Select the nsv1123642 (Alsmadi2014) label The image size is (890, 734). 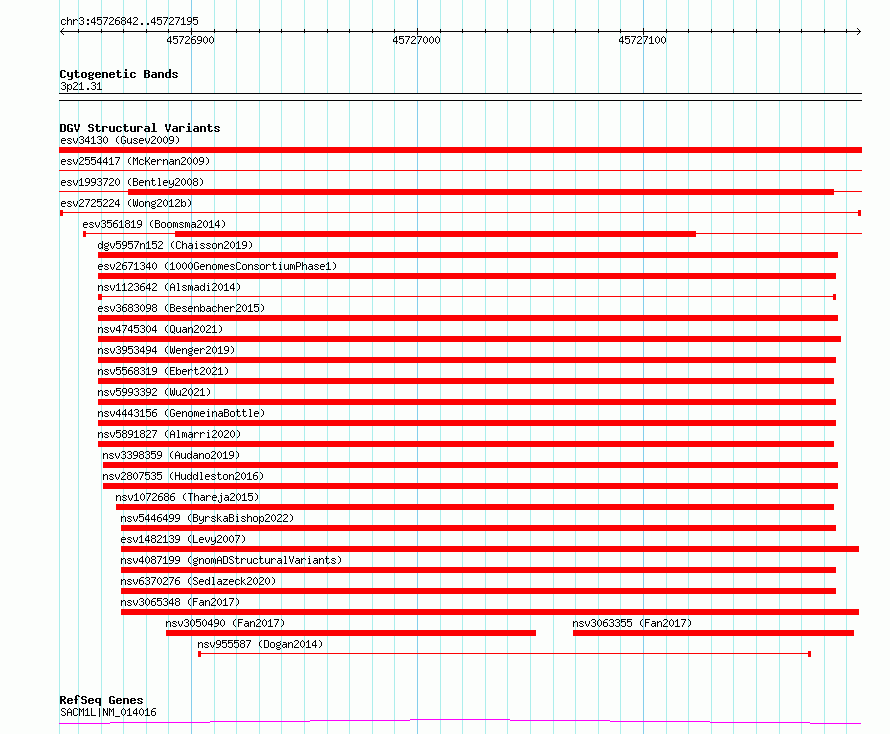pos(169,287)
